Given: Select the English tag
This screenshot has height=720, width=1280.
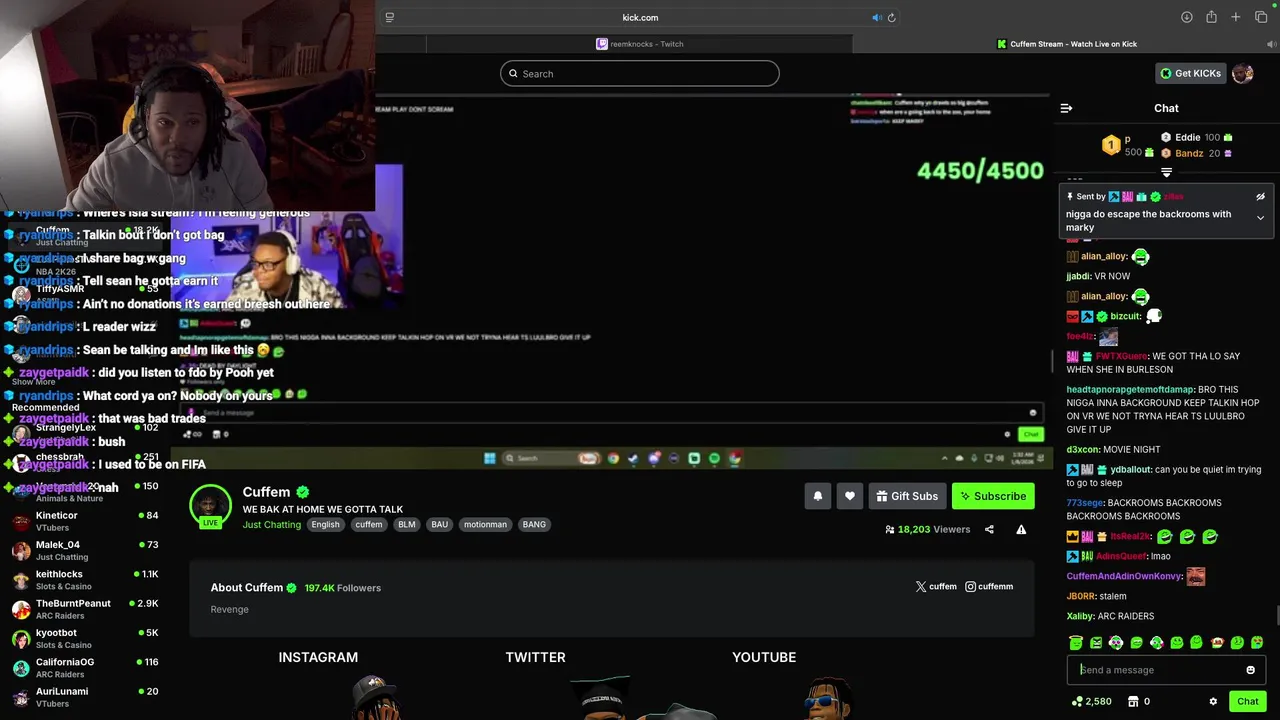Looking at the screenshot, I should 325,524.
